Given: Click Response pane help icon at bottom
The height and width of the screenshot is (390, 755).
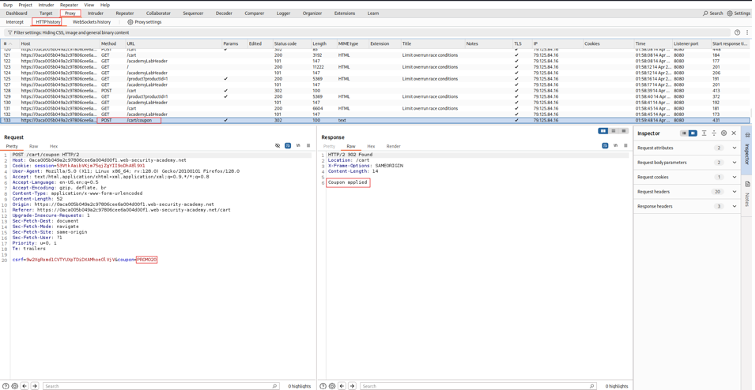Looking at the screenshot, I should tap(324, 386).
